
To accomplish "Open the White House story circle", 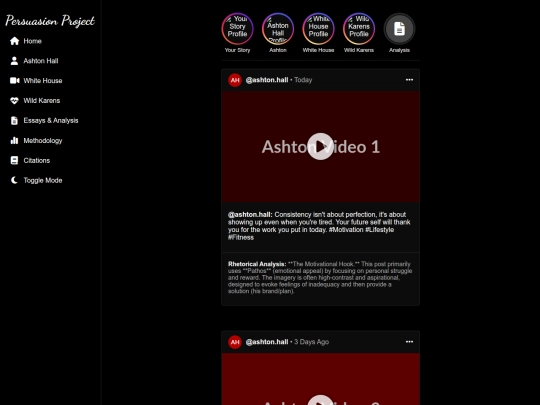I will click(318, 29).
